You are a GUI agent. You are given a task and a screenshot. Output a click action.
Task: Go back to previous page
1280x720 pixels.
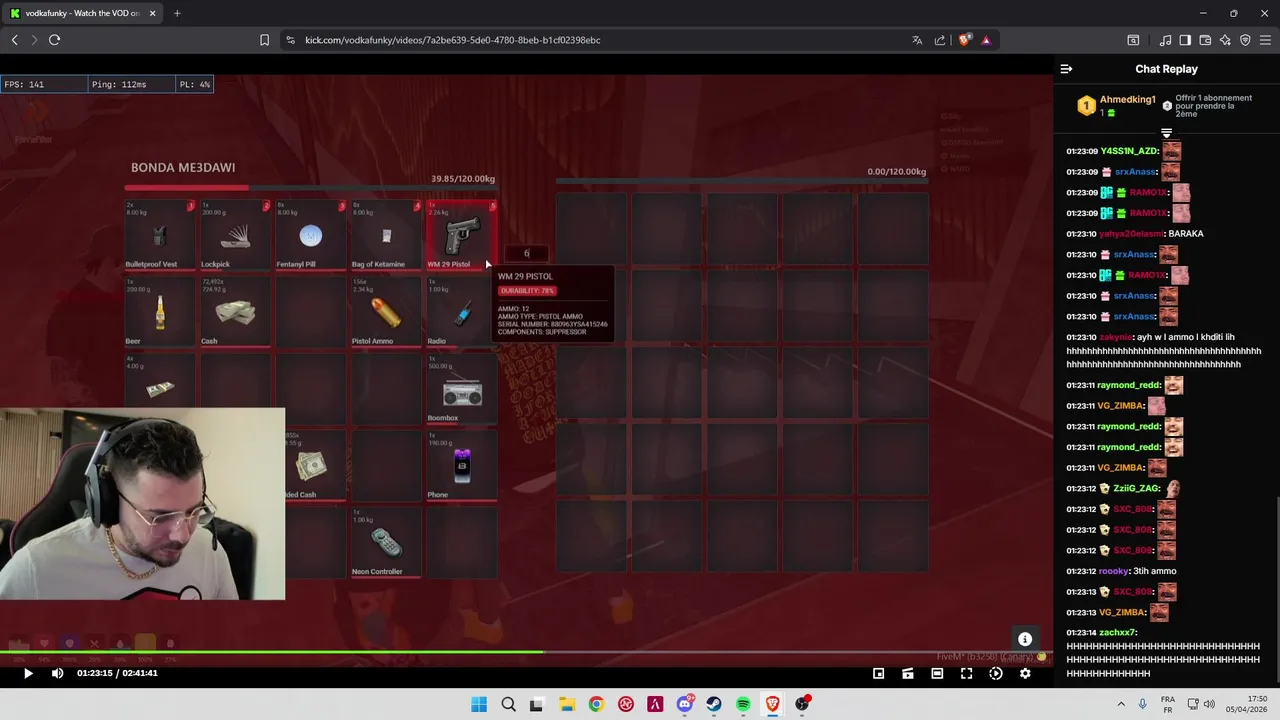pos(15,40)
